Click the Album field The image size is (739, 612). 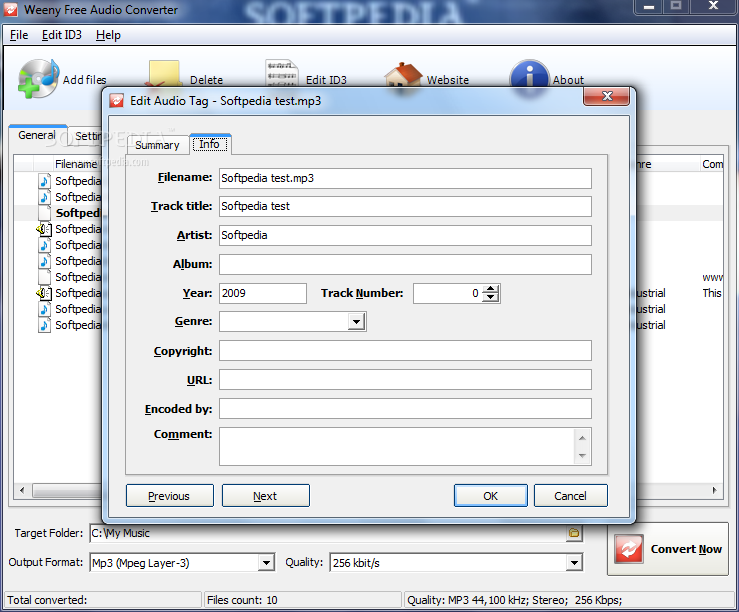click(405, 264)
